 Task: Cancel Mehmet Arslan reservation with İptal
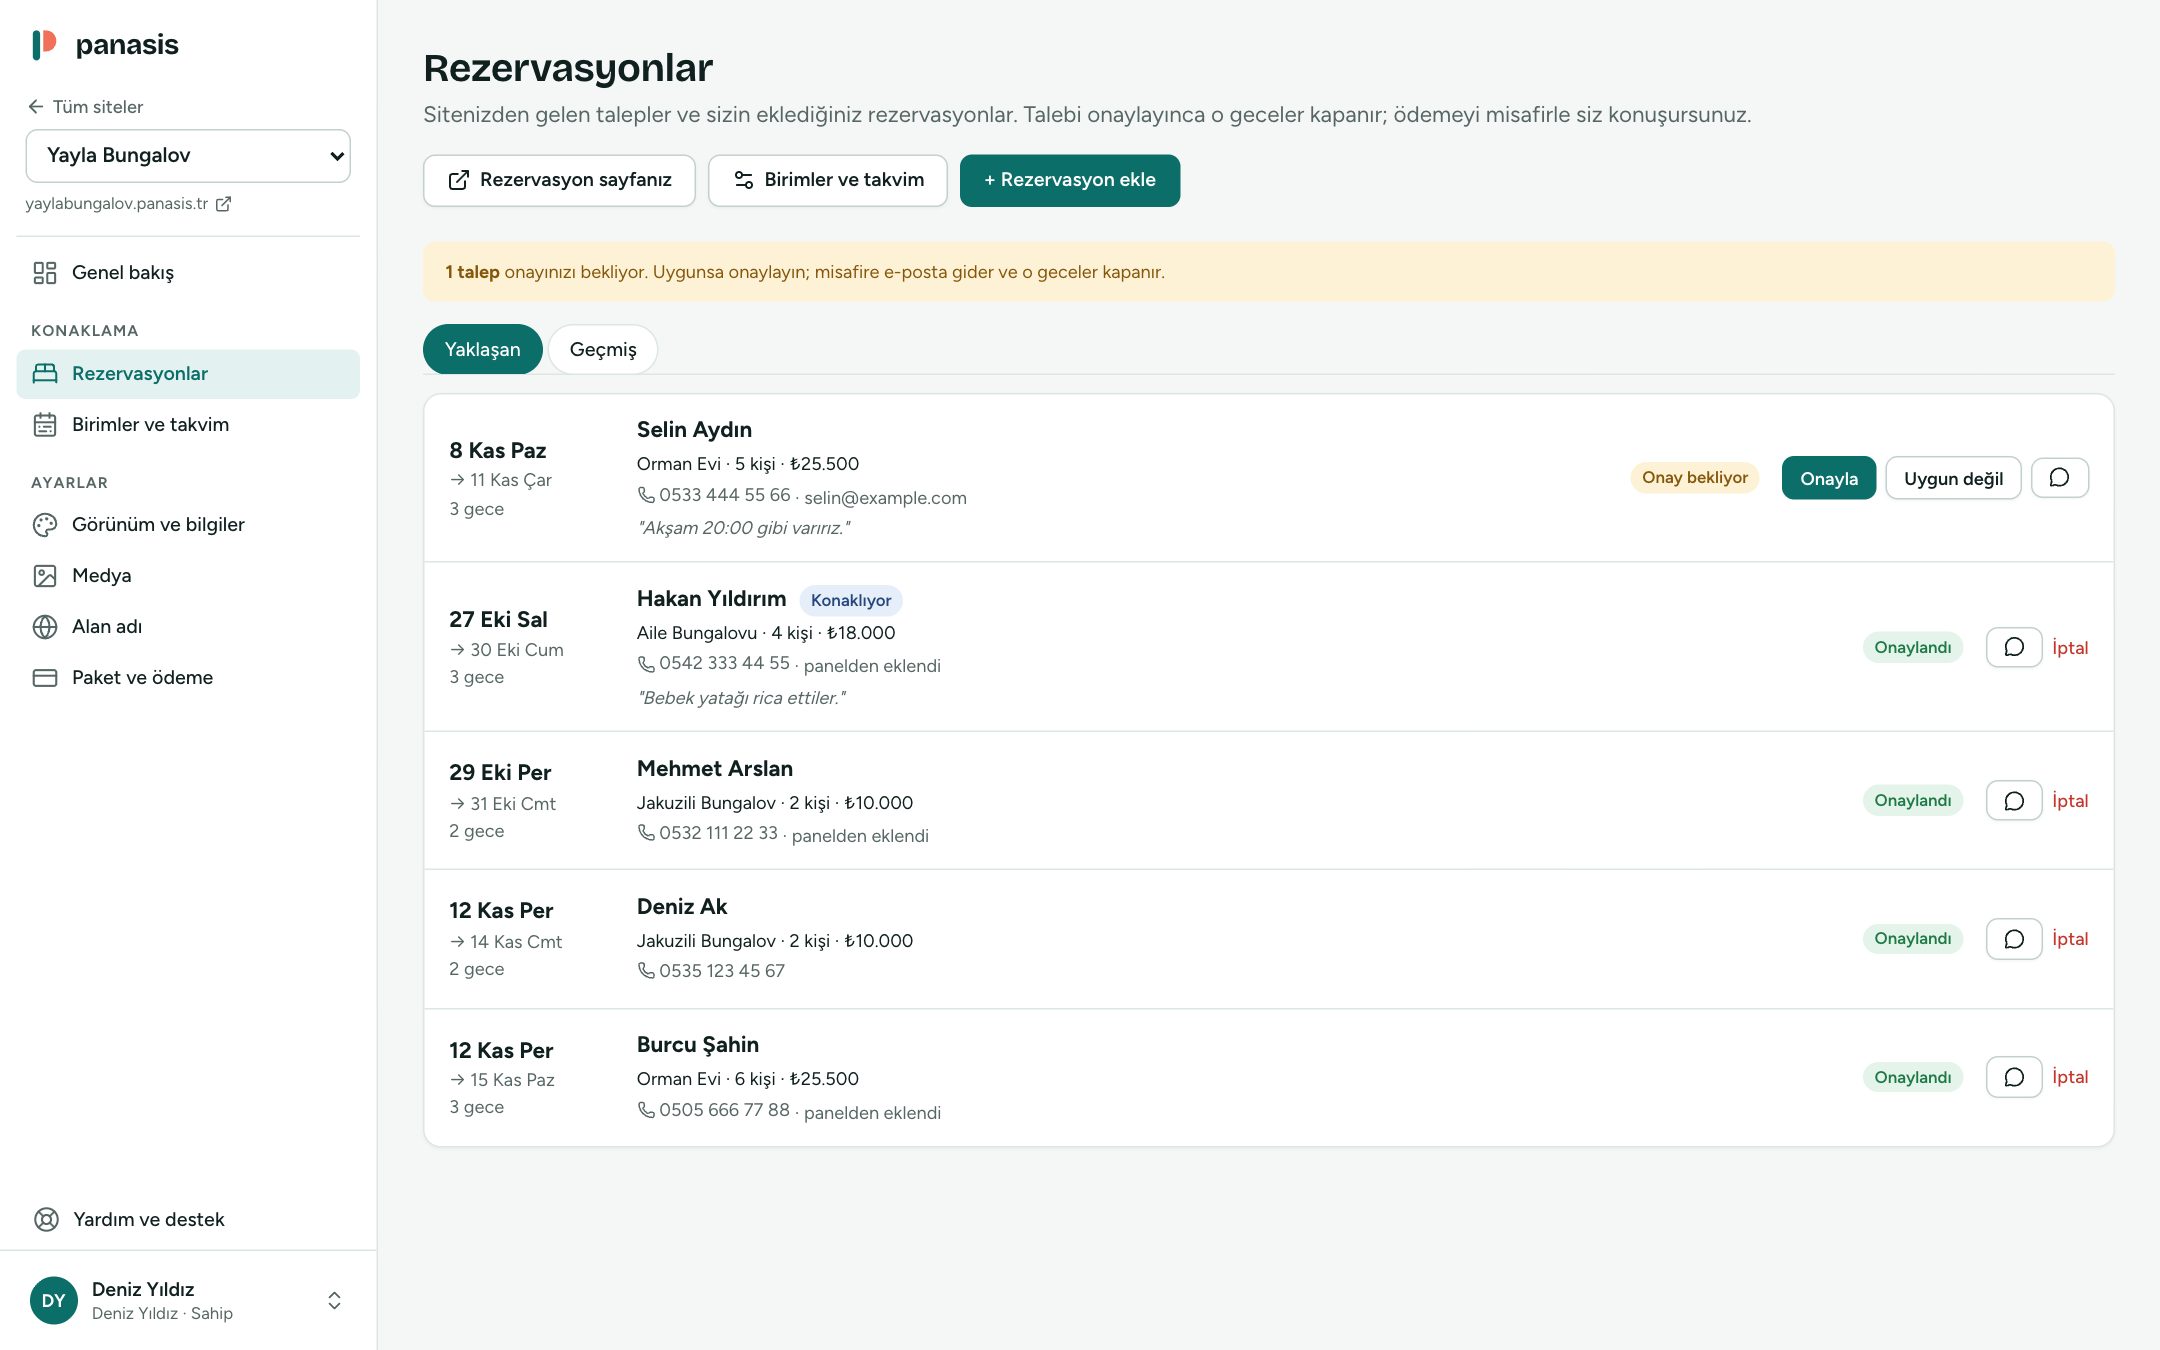pyautogui.click(x=2070, y=801)
